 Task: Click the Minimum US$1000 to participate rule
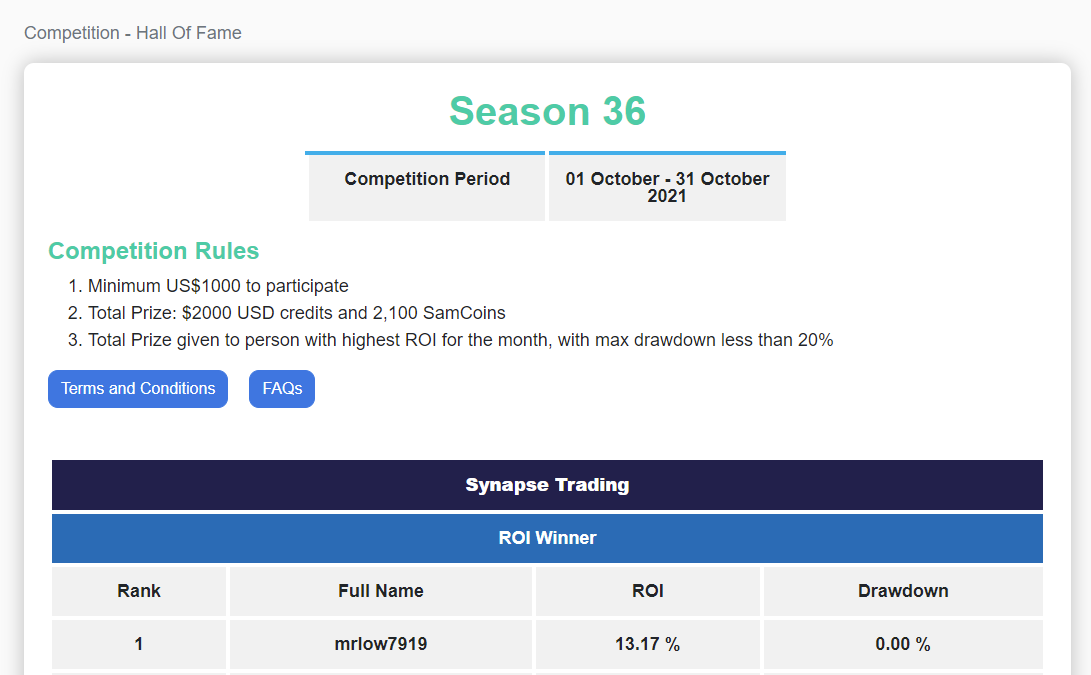pyautogui.click(x=218, y=286)
